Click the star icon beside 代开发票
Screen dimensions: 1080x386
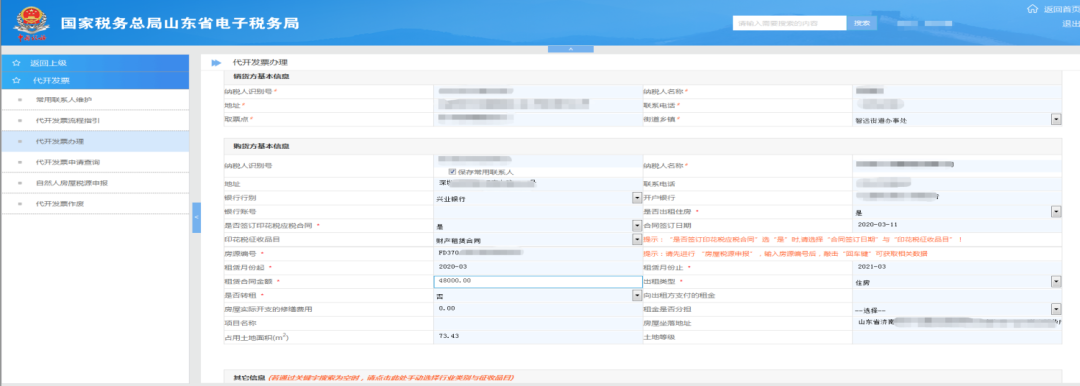16,80
